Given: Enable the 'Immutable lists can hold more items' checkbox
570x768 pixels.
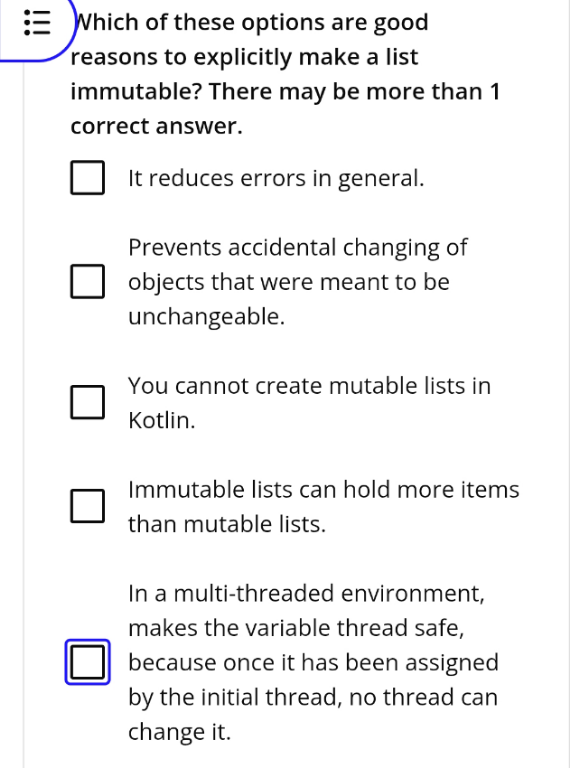Looking at the screenshot, I should pyautogui.click(x=88, y=506).
